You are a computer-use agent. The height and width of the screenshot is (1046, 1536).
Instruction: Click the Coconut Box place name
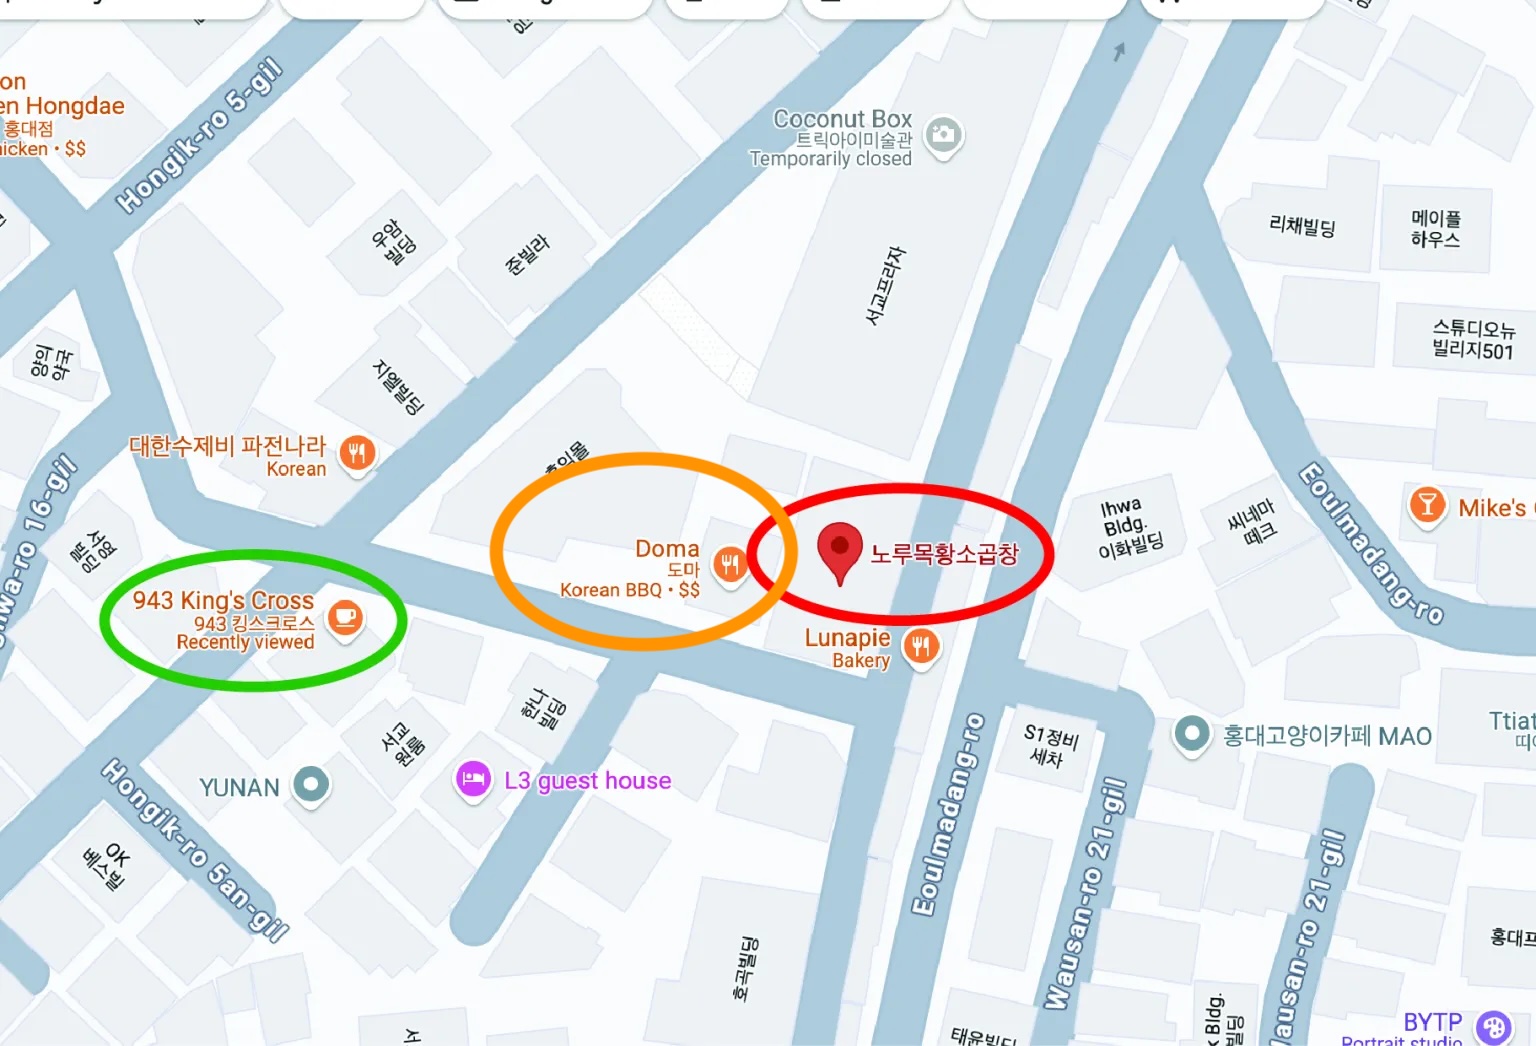point(843,119)
